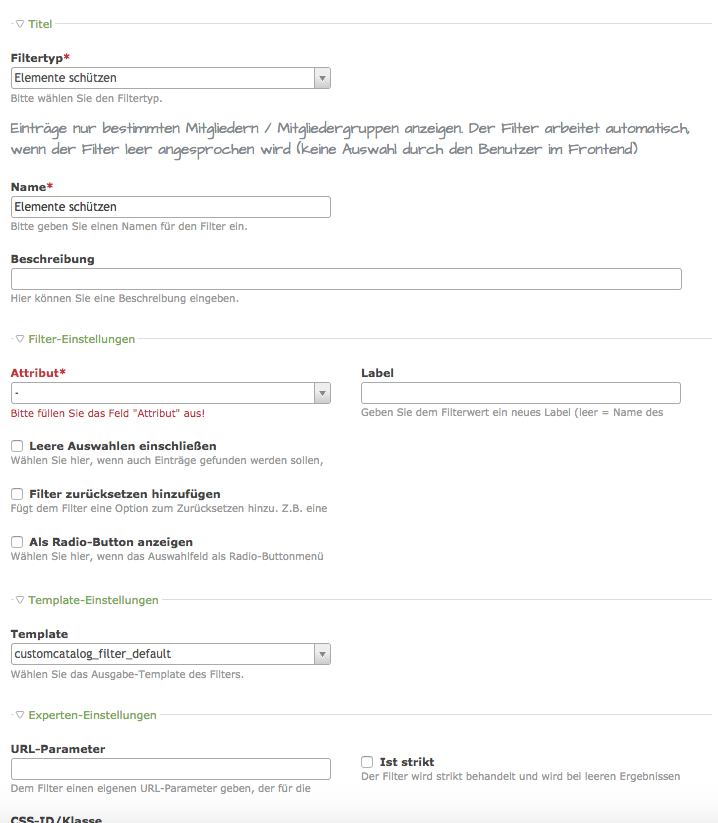Click the bold Beschreibung field label
This screenshot has width=718, height=823.
[x=52, y=259]
